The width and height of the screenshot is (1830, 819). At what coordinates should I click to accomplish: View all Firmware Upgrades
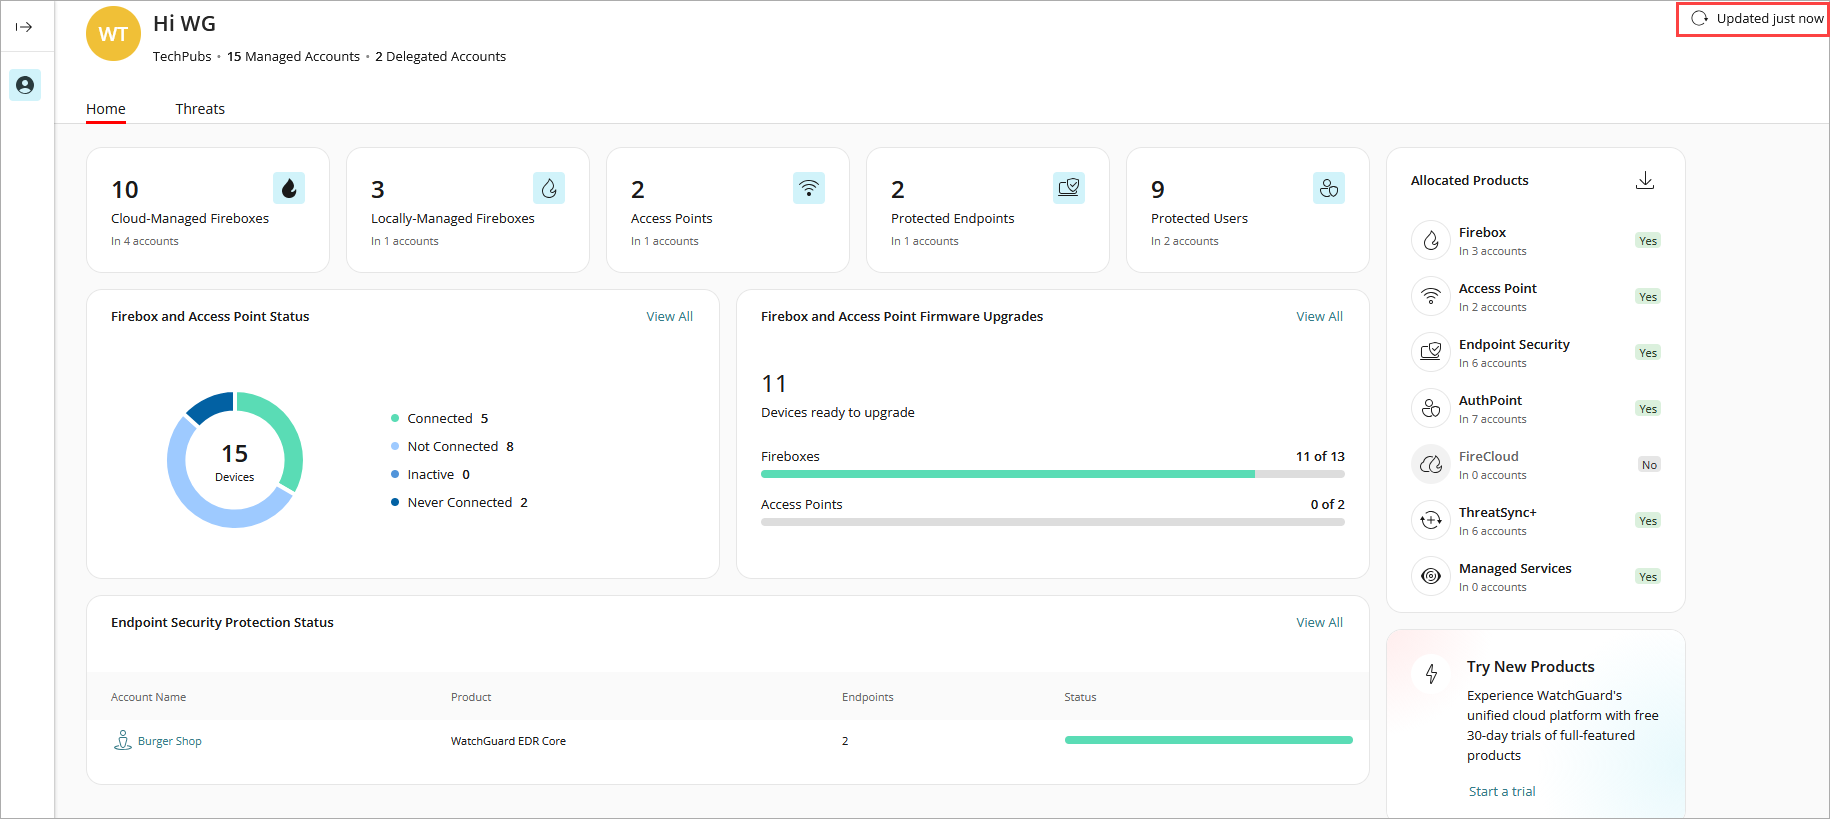coord(1319,316)
